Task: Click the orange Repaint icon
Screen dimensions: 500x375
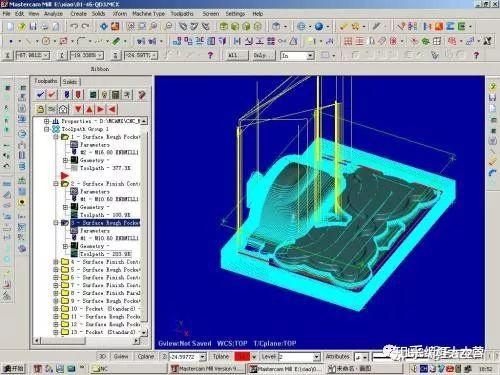Action: (115, 26)
